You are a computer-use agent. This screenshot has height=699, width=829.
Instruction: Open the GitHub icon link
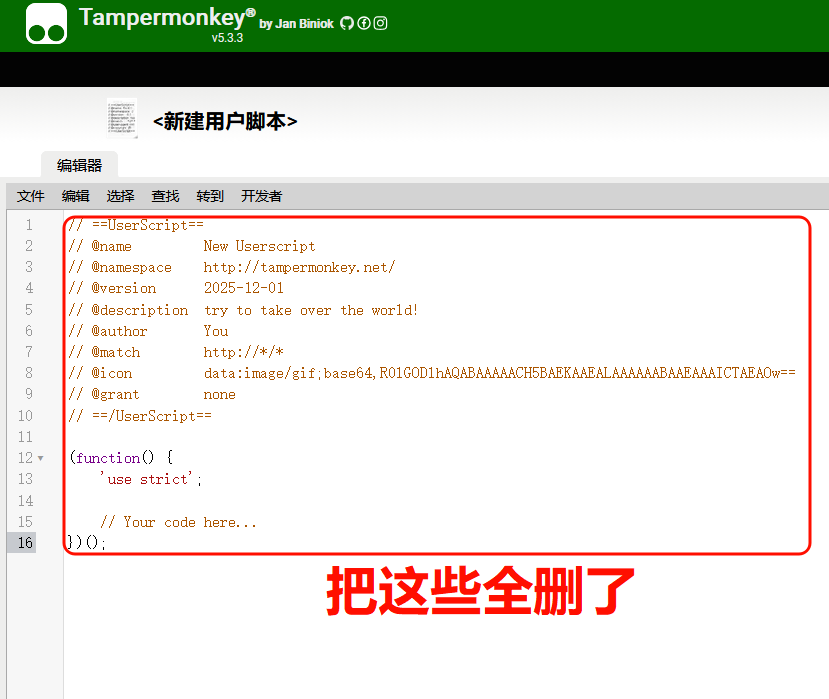click(347, 23)
